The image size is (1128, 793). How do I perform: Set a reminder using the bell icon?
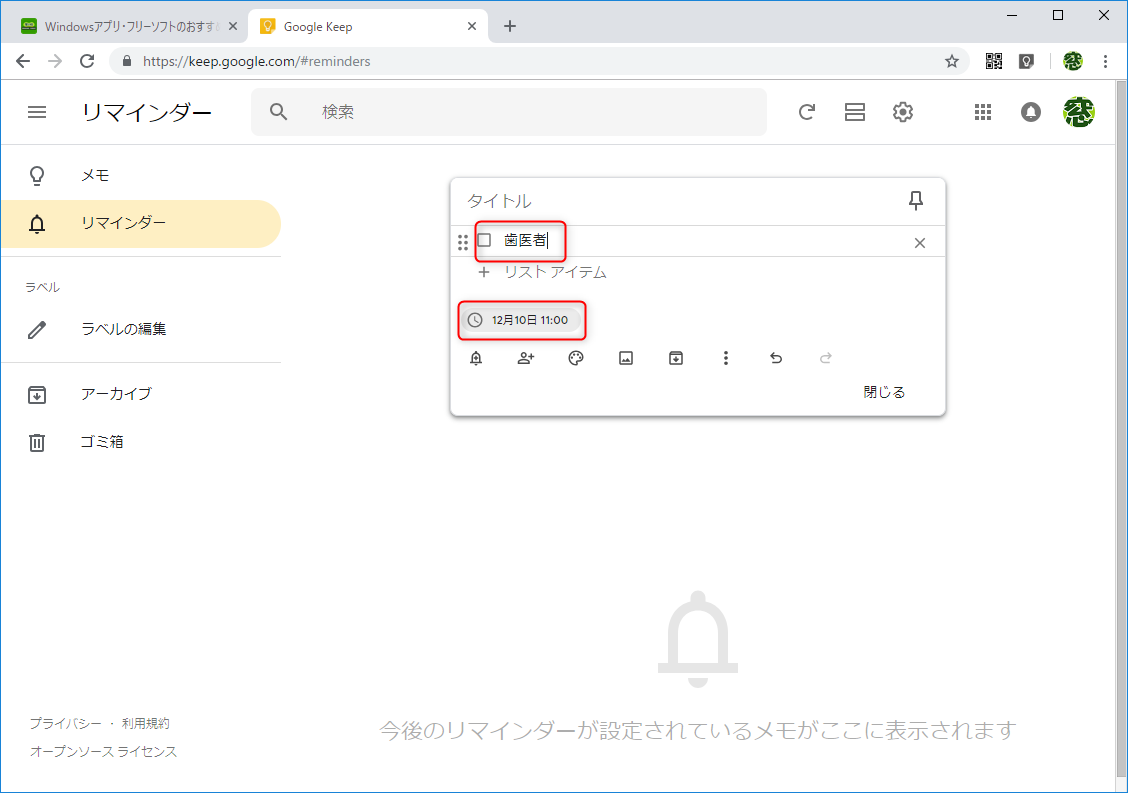tap(476, 357)
